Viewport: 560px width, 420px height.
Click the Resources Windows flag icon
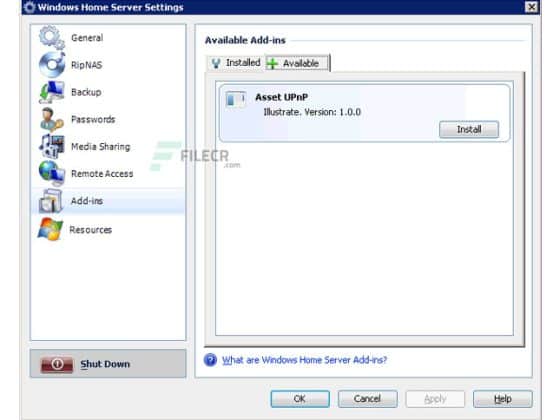(50, 229)
